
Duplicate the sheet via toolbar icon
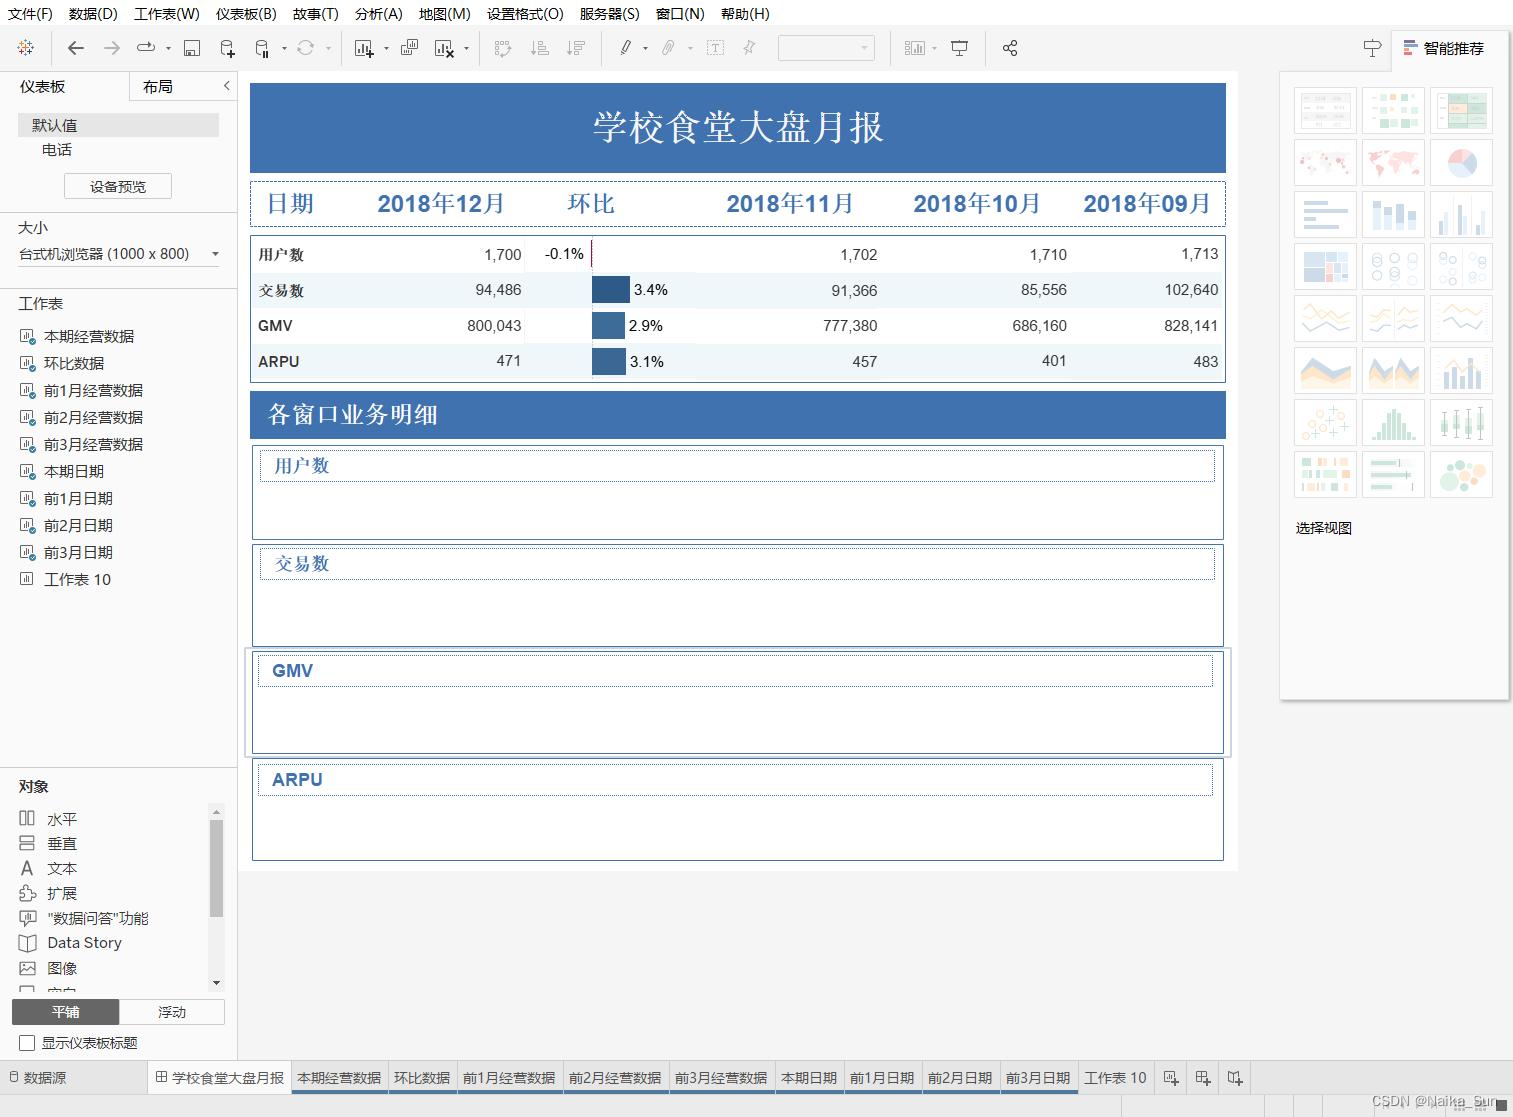pos(409,48)
